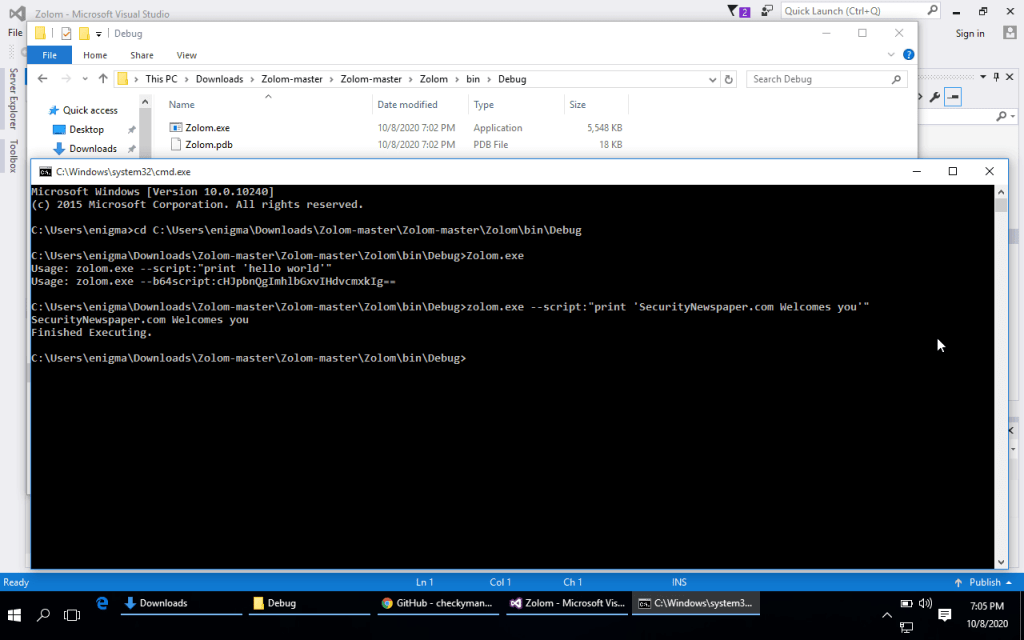The image size is (1024, 640).
Task: Open the File tab in Explorer ribbon
Action: [50, 55]
